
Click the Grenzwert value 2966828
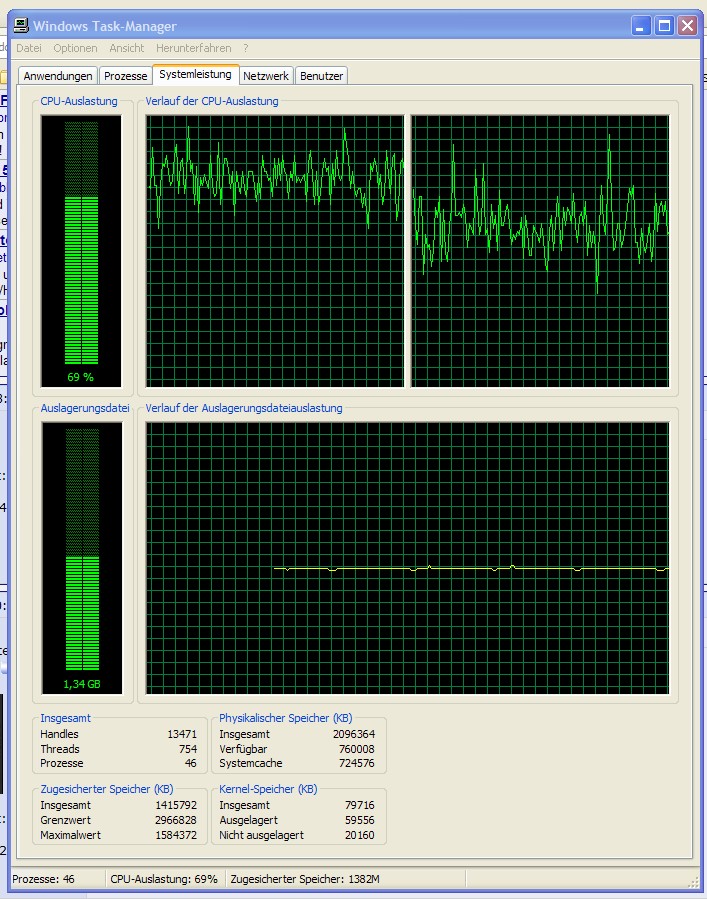pos(176,820)
